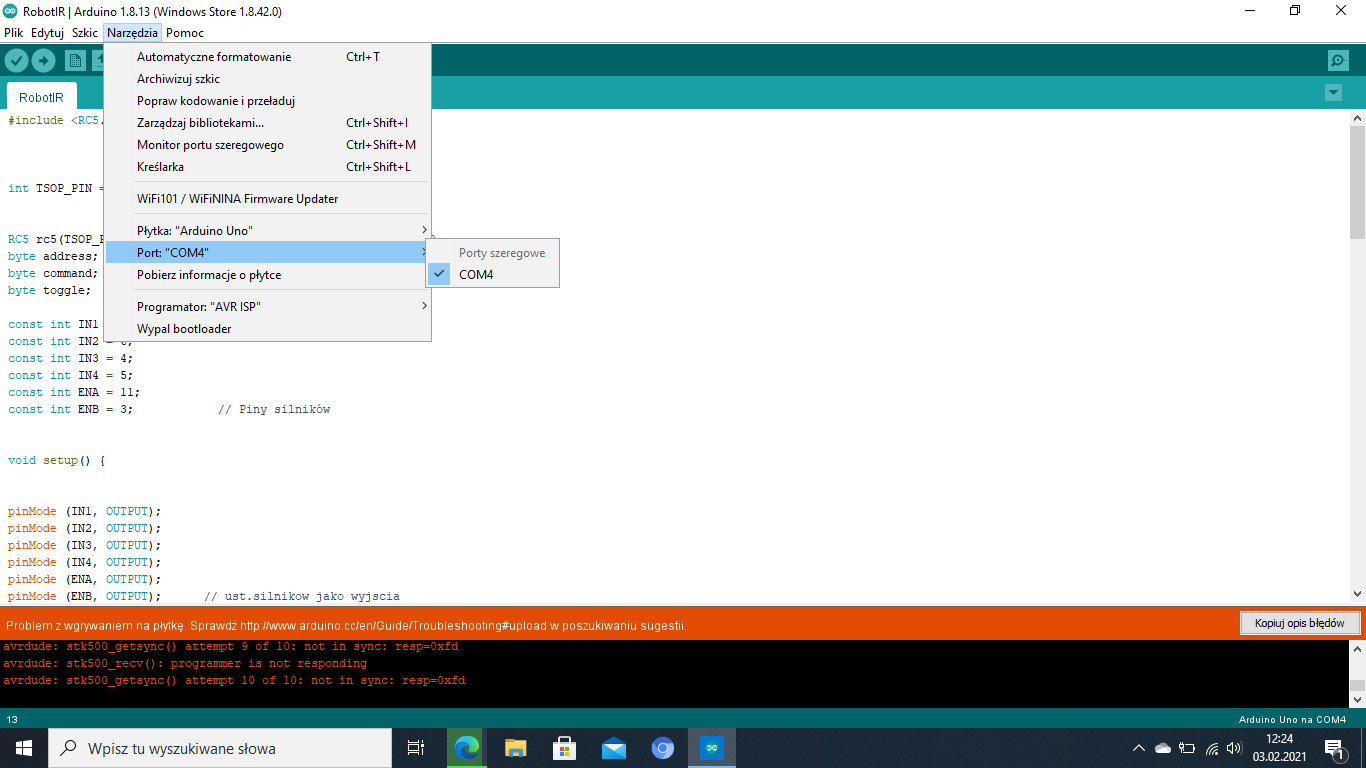
Task: Open the Plik menu
Action: [14, 33]
